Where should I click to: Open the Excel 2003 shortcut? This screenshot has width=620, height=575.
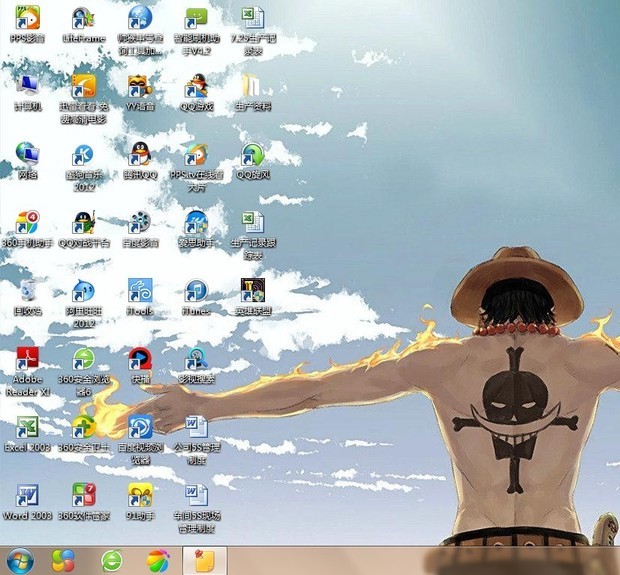[28, 428]
